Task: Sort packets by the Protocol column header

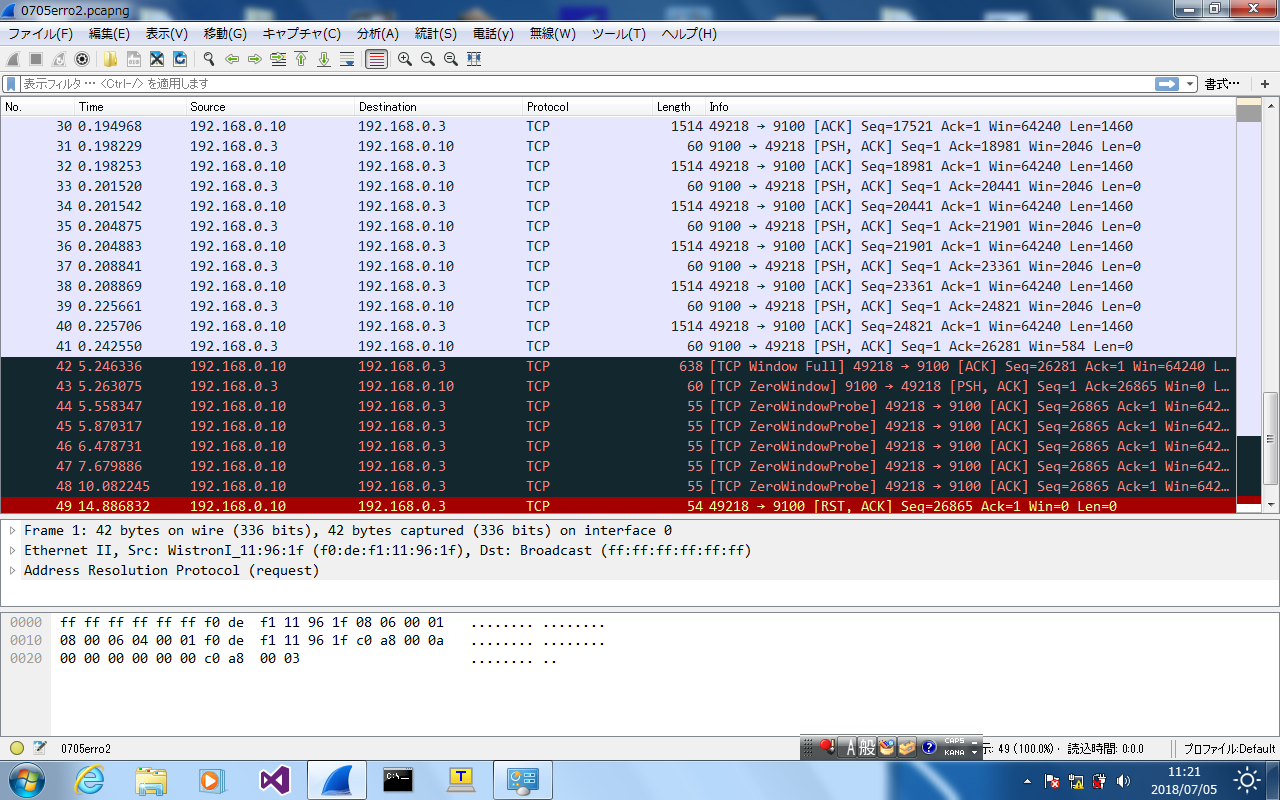Action: pyautogui.click(x=587, y=106)
